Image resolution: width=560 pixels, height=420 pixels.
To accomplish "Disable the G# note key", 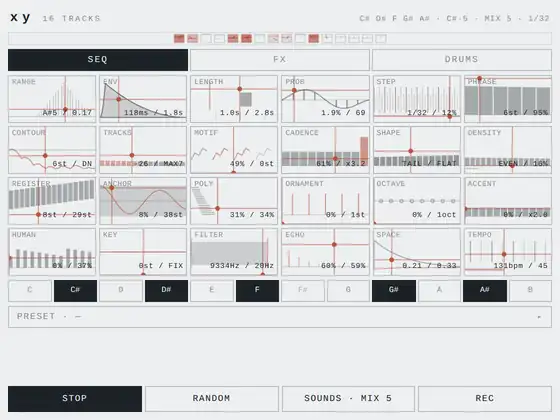I will point(394,291).
